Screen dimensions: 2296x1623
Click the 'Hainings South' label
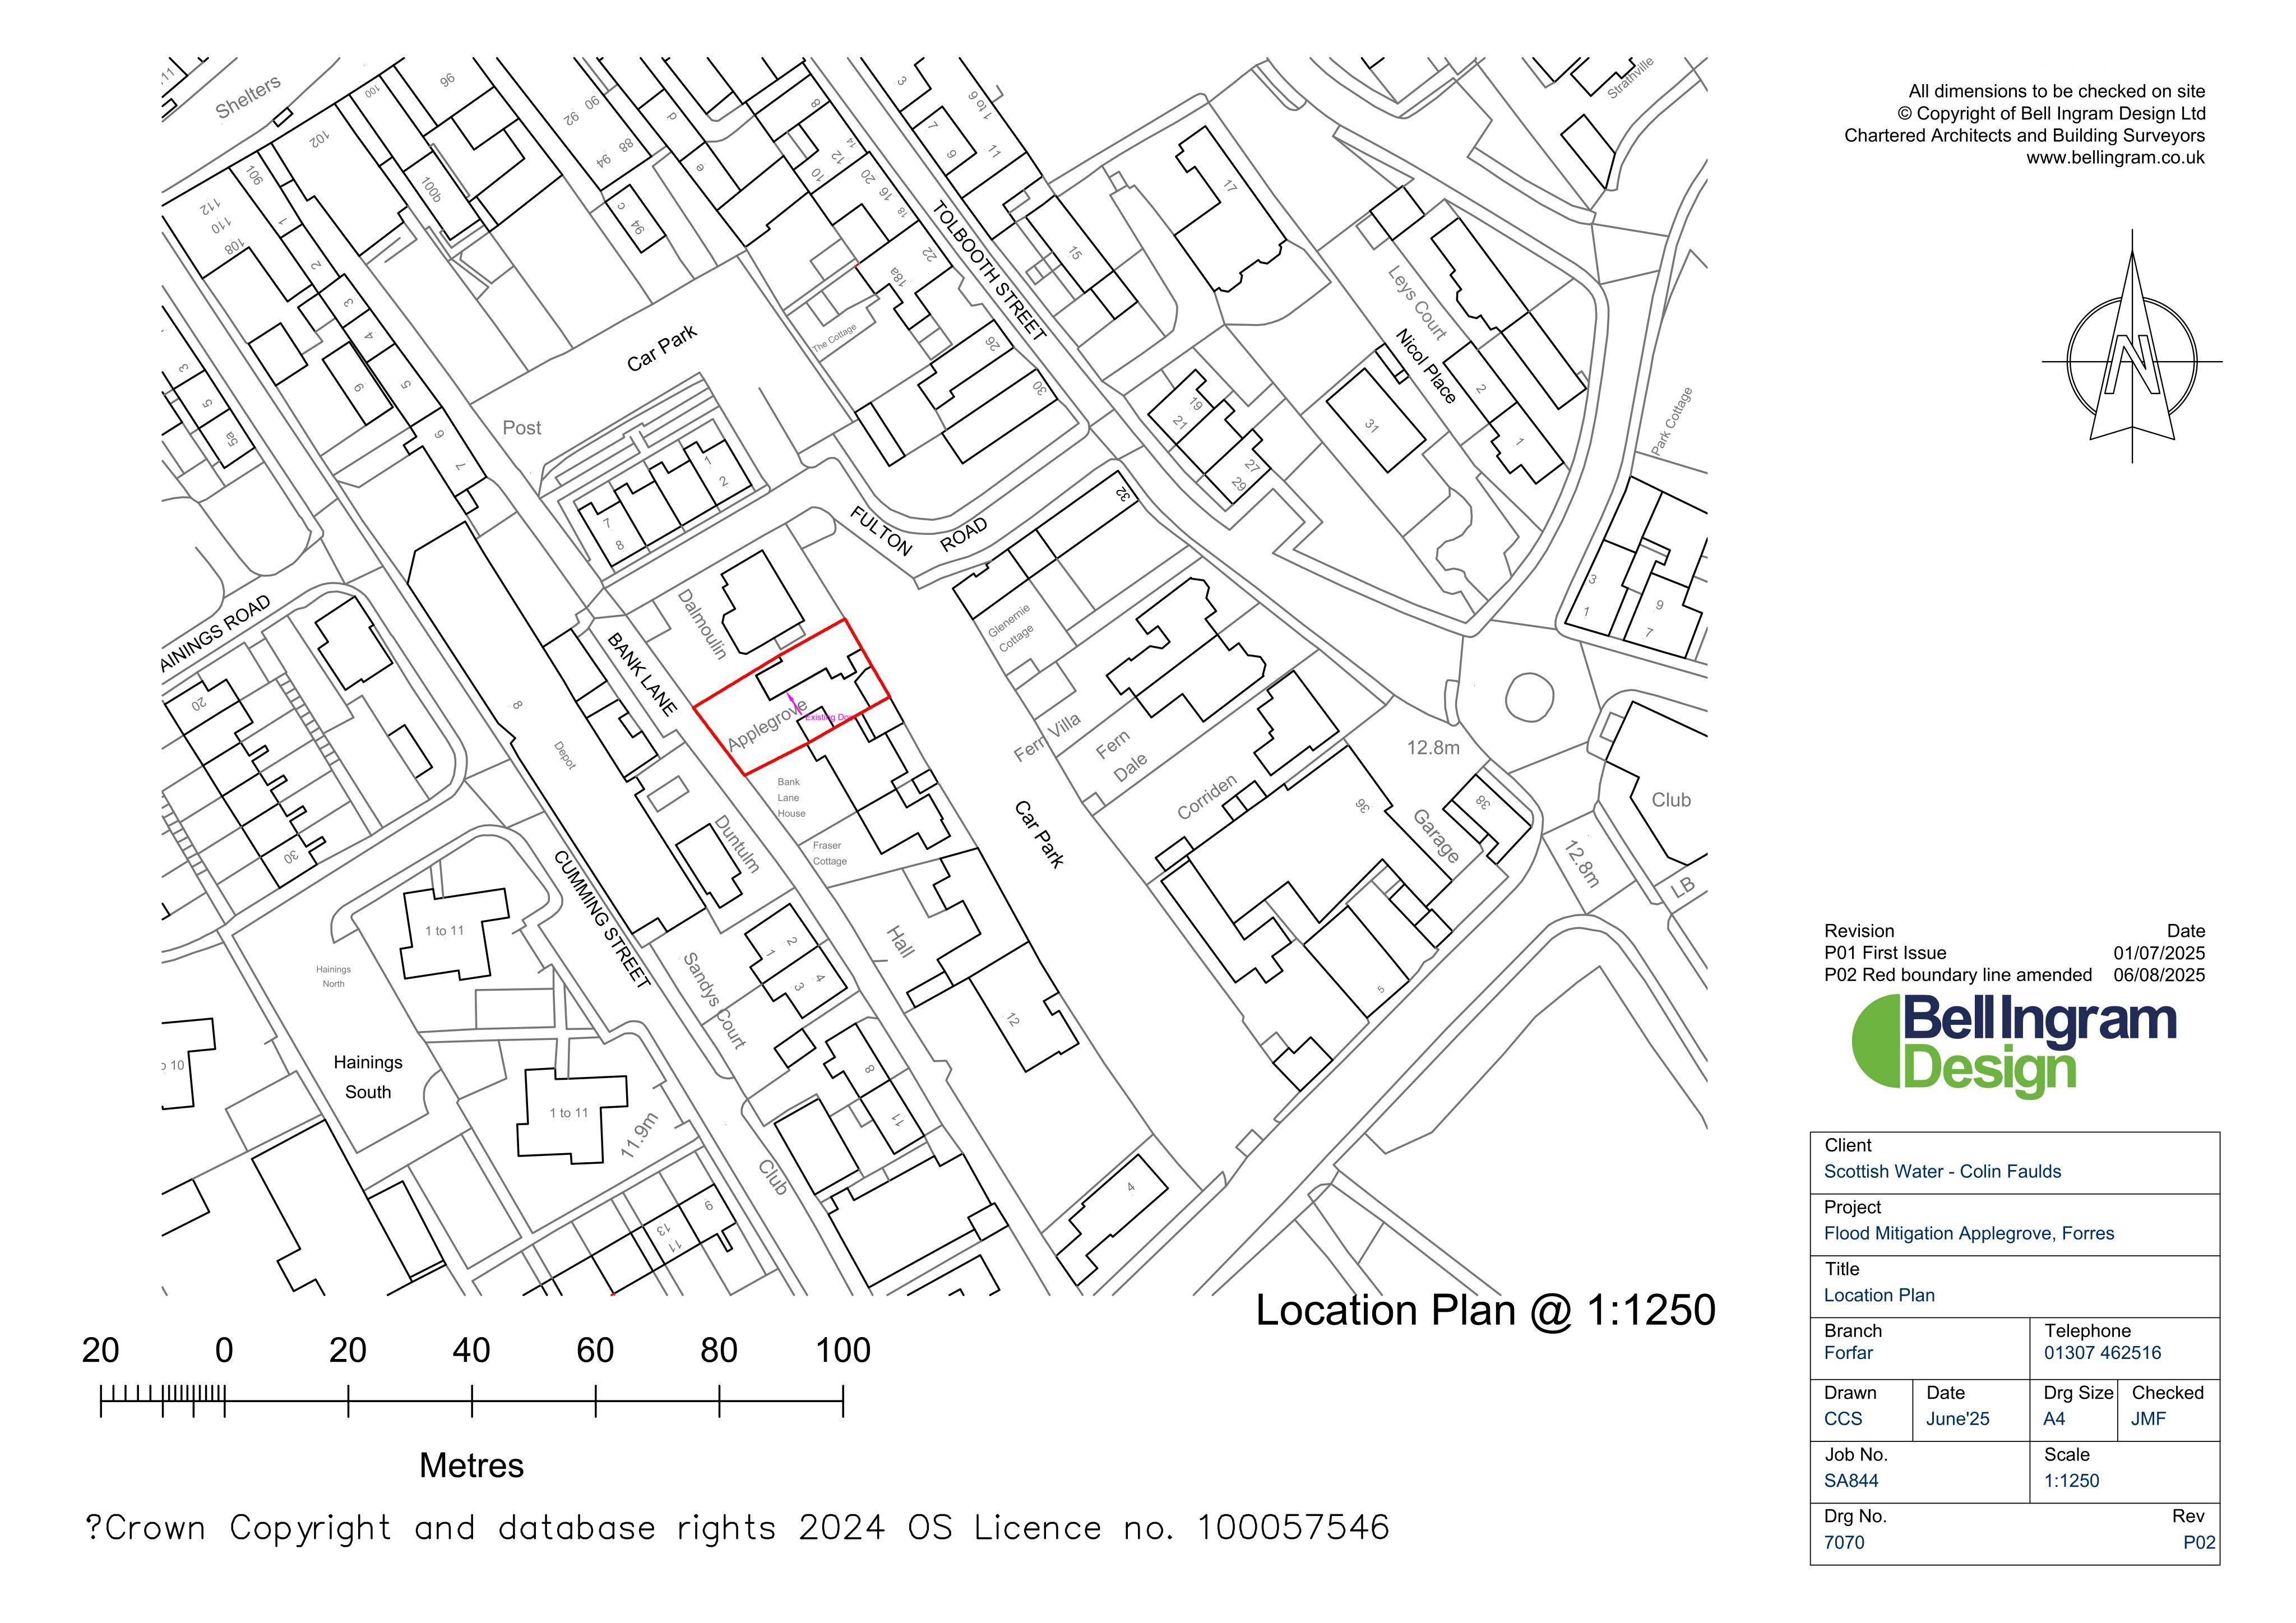368,1077
